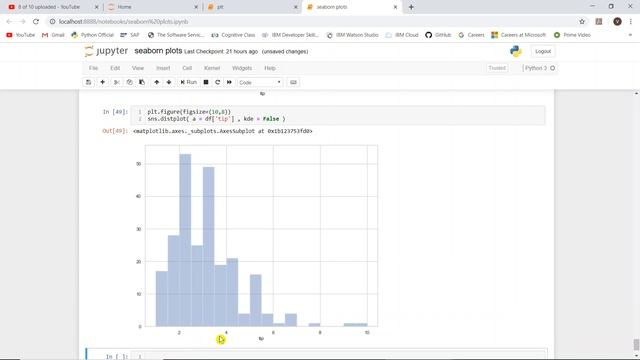Image resolution: width=640 pixels, height=360 pixels.
Task: Open the Kernel menu
Action: (x=212, y=68)
